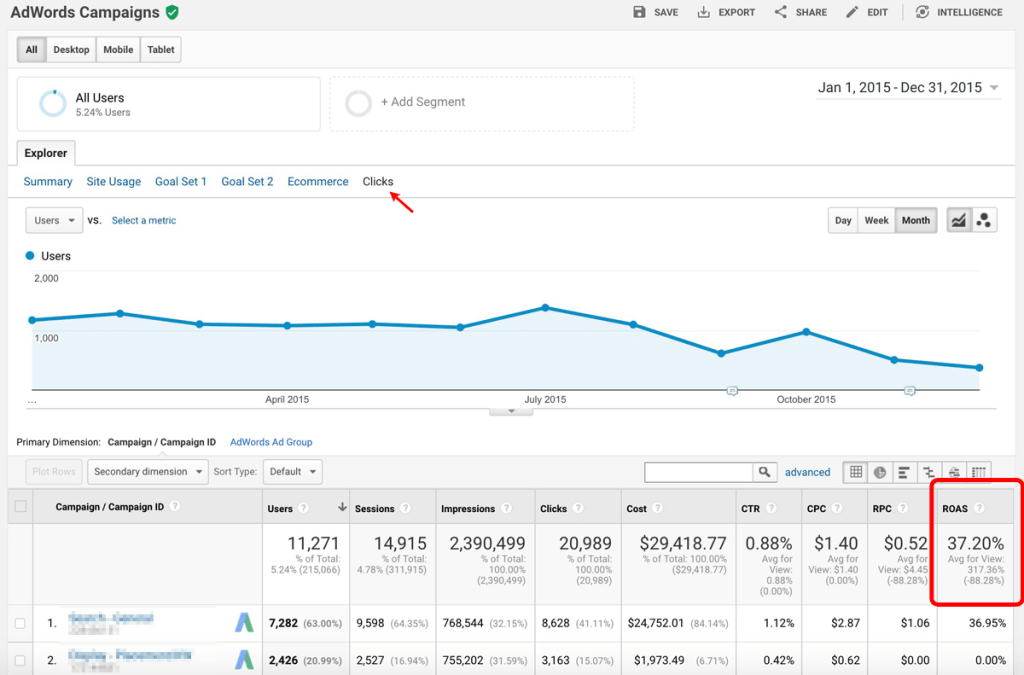The image size is (1024, 675).
Task: Open the comparison view icon
Action: coord(929,471)
